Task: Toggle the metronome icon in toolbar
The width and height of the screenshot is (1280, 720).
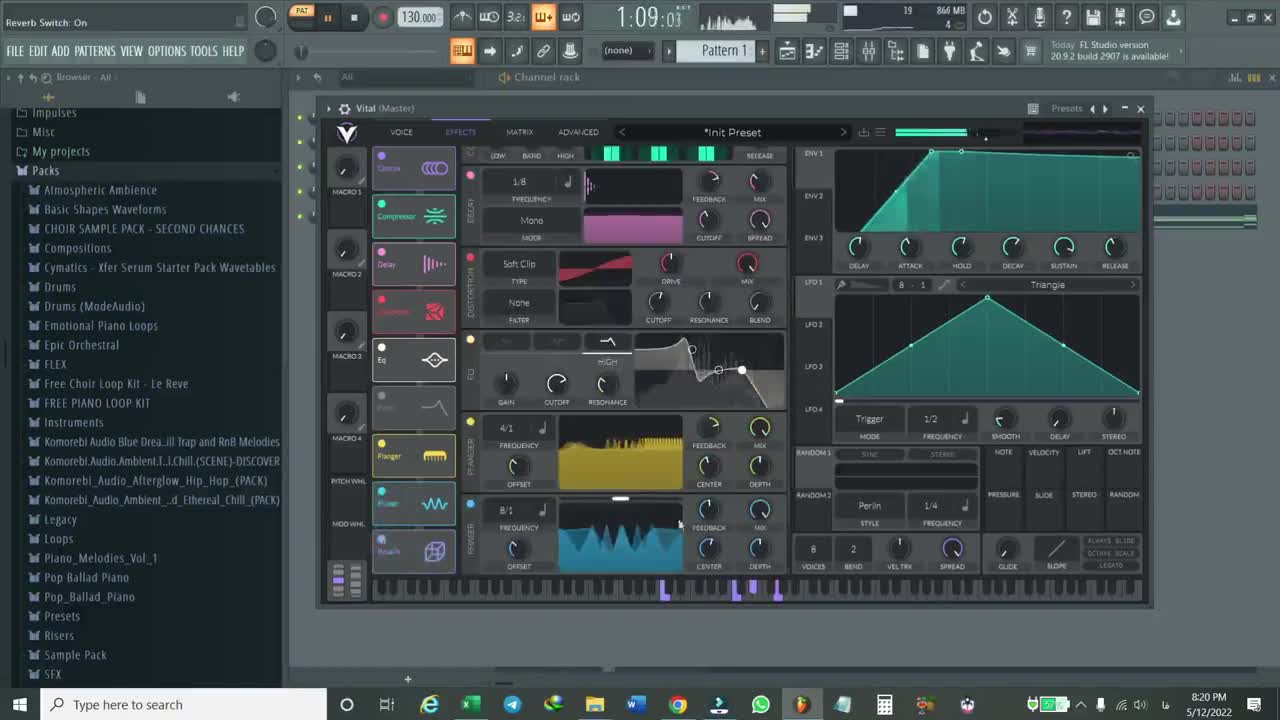Action: click(462, 17)
